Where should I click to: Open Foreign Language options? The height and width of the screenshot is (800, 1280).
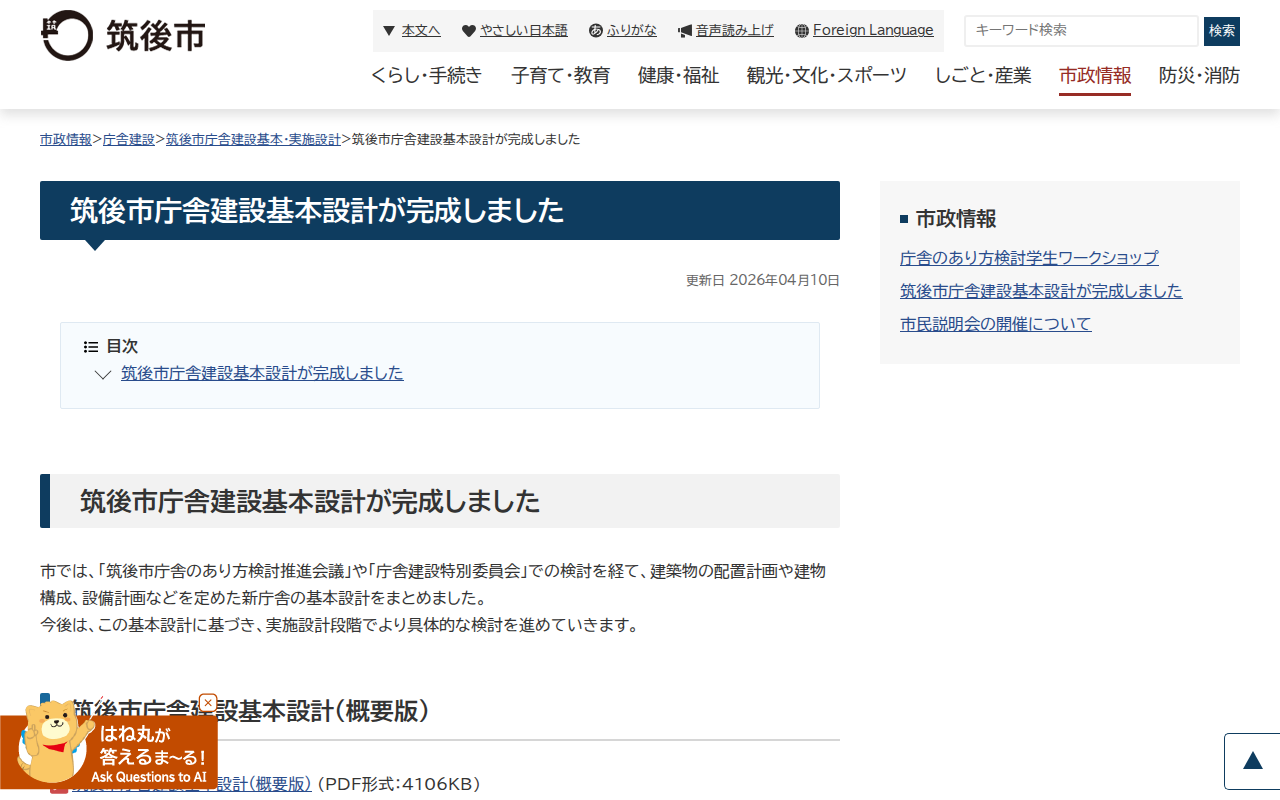873,30
